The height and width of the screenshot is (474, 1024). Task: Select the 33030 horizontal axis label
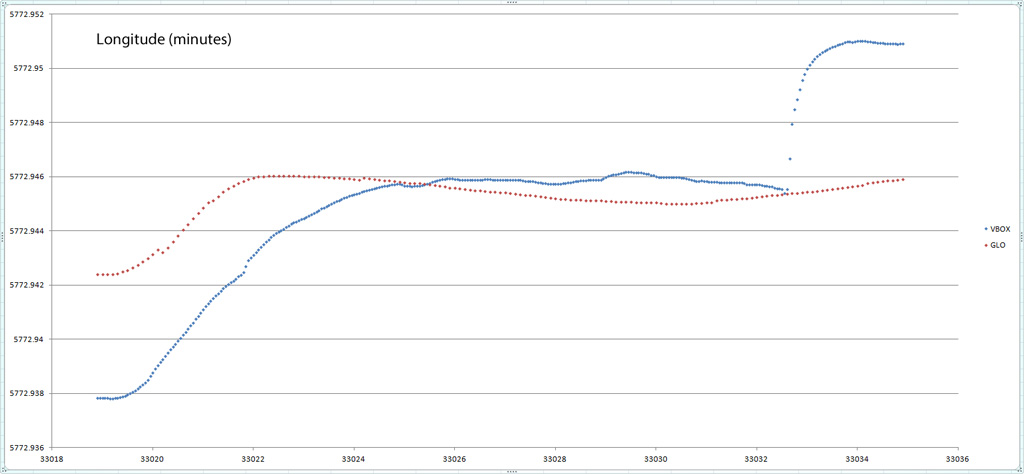click(656, 460)
